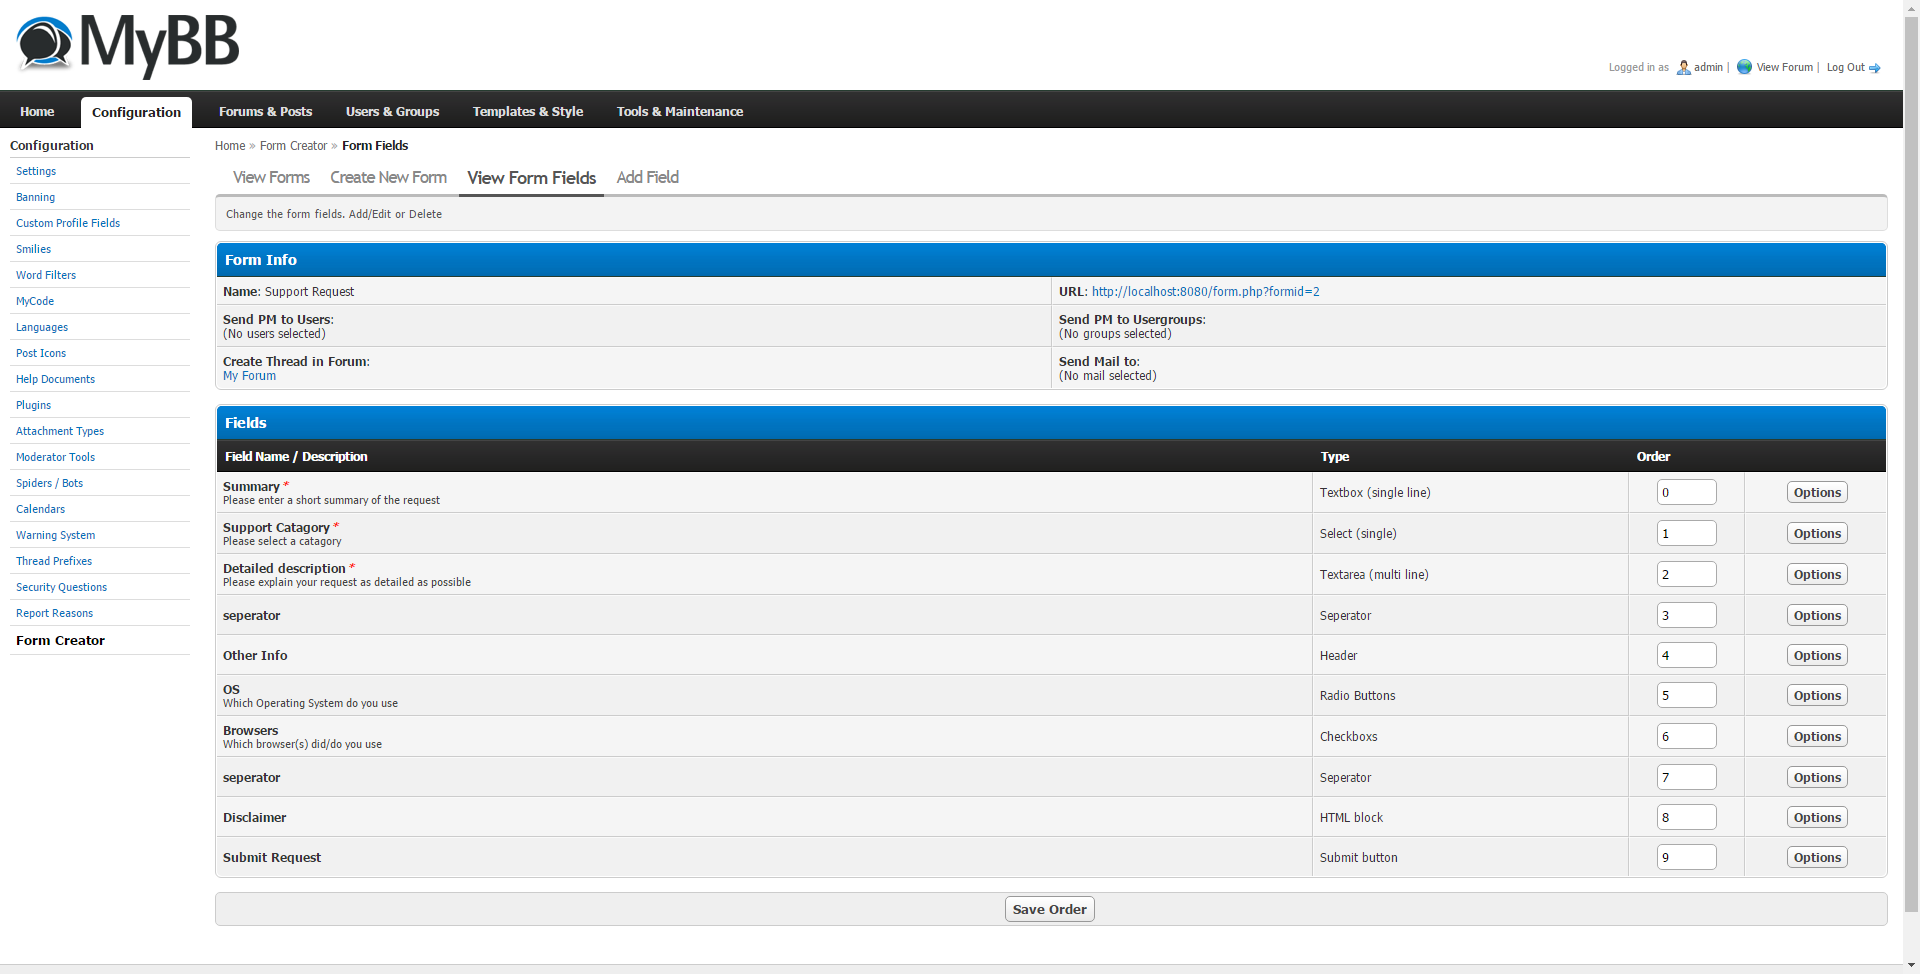Focus the order field for Browsers
Viewport: 1920px width, 974px height.
point(1686,737)
